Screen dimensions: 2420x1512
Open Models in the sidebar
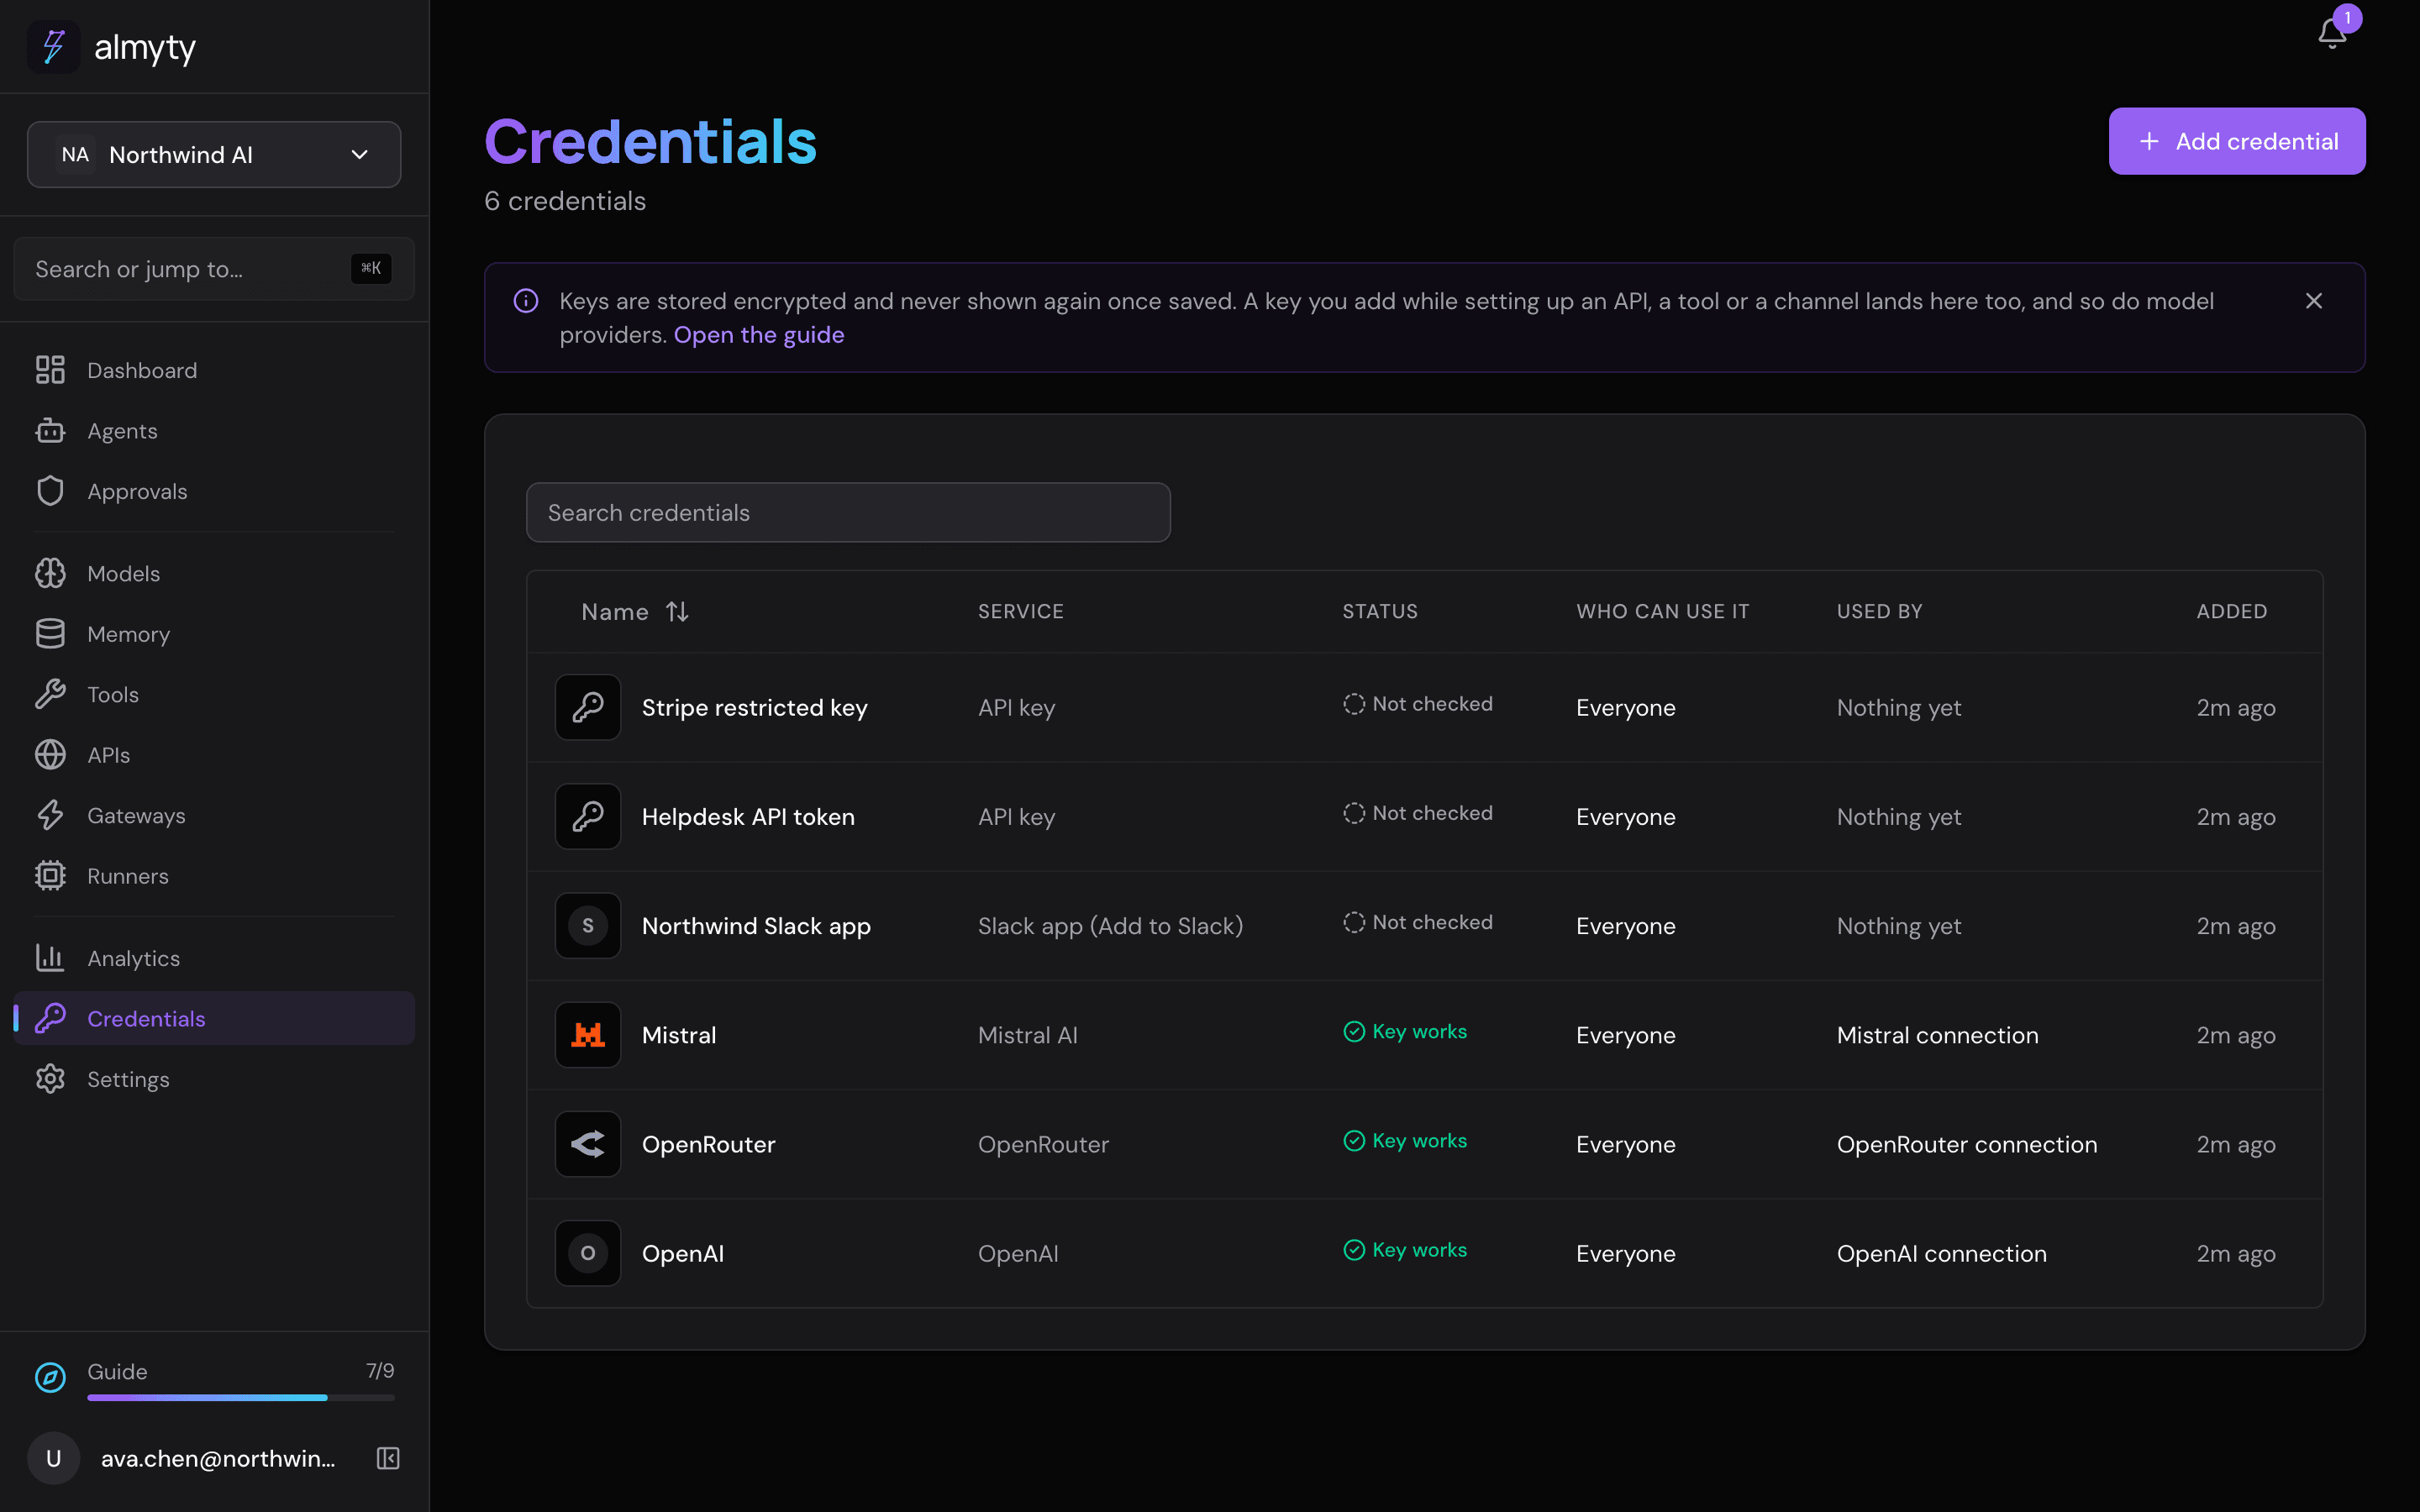click(214, 573)
